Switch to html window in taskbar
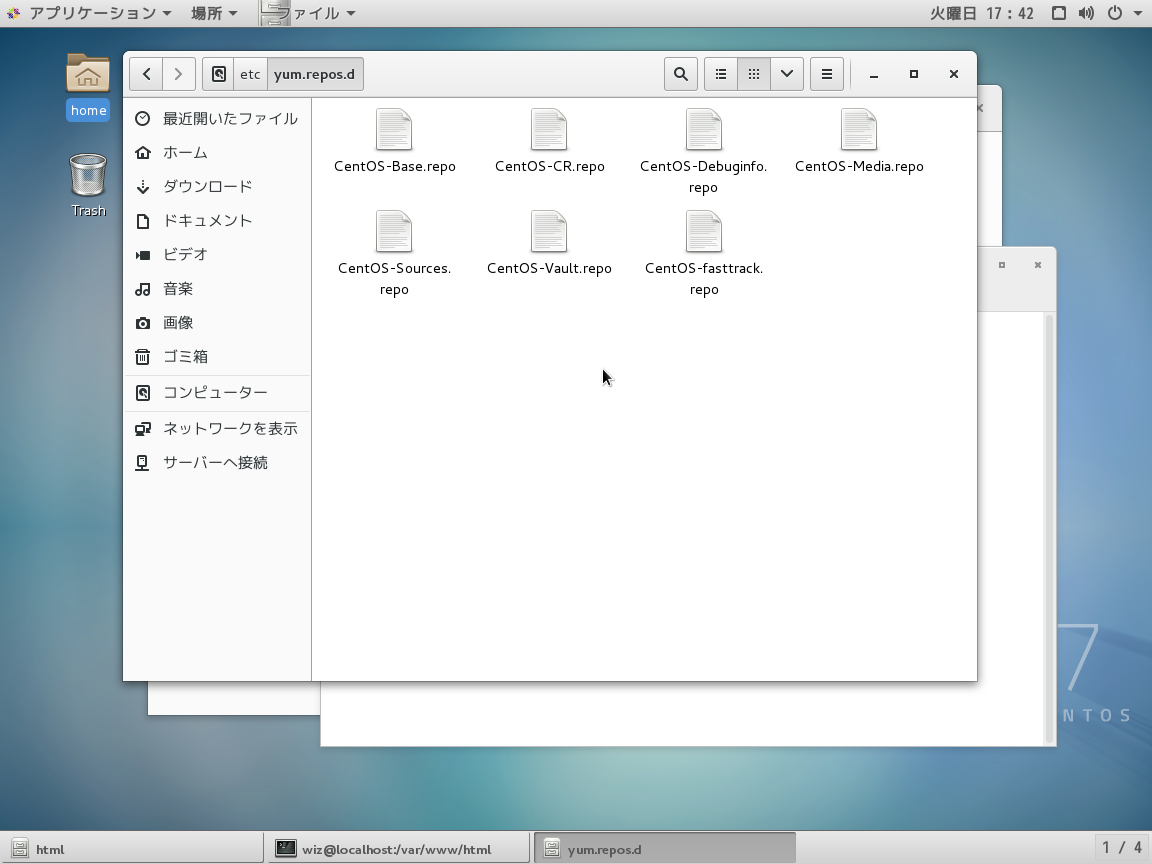Image resolution: width=1152 pixels, height=864 pixels. [132, 849]
